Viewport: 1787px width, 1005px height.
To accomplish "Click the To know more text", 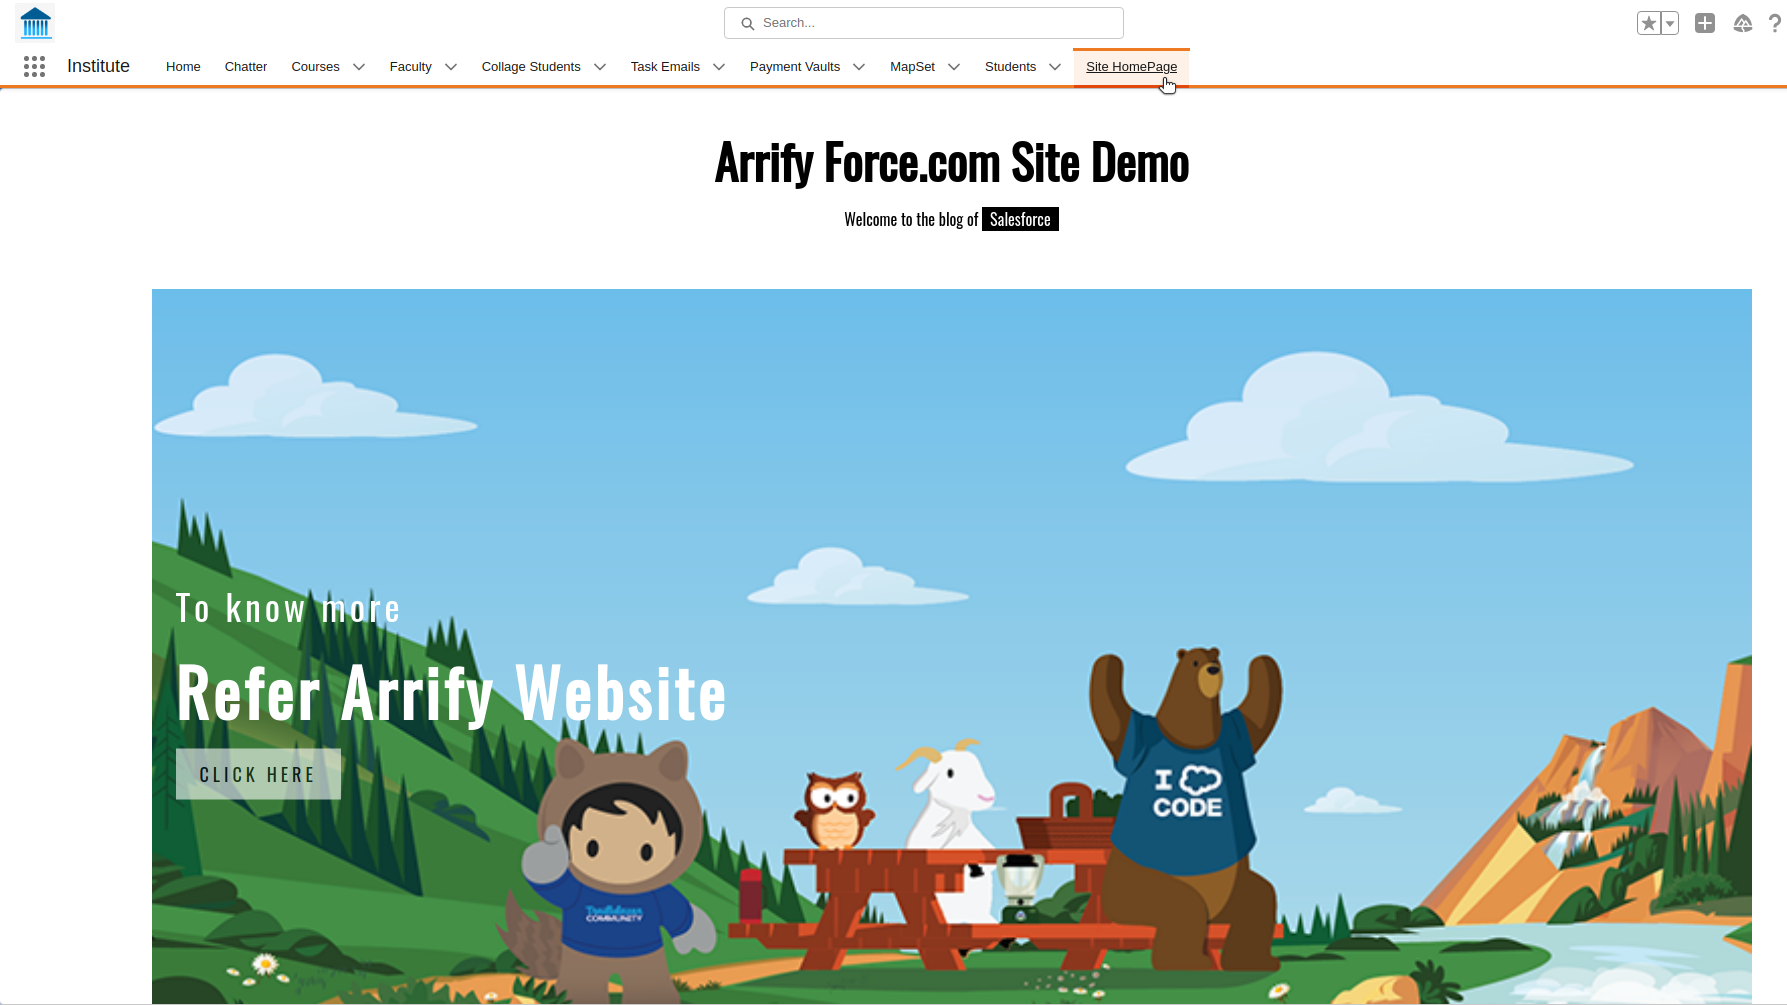I will pyautogui.click(x=288, y=608).
